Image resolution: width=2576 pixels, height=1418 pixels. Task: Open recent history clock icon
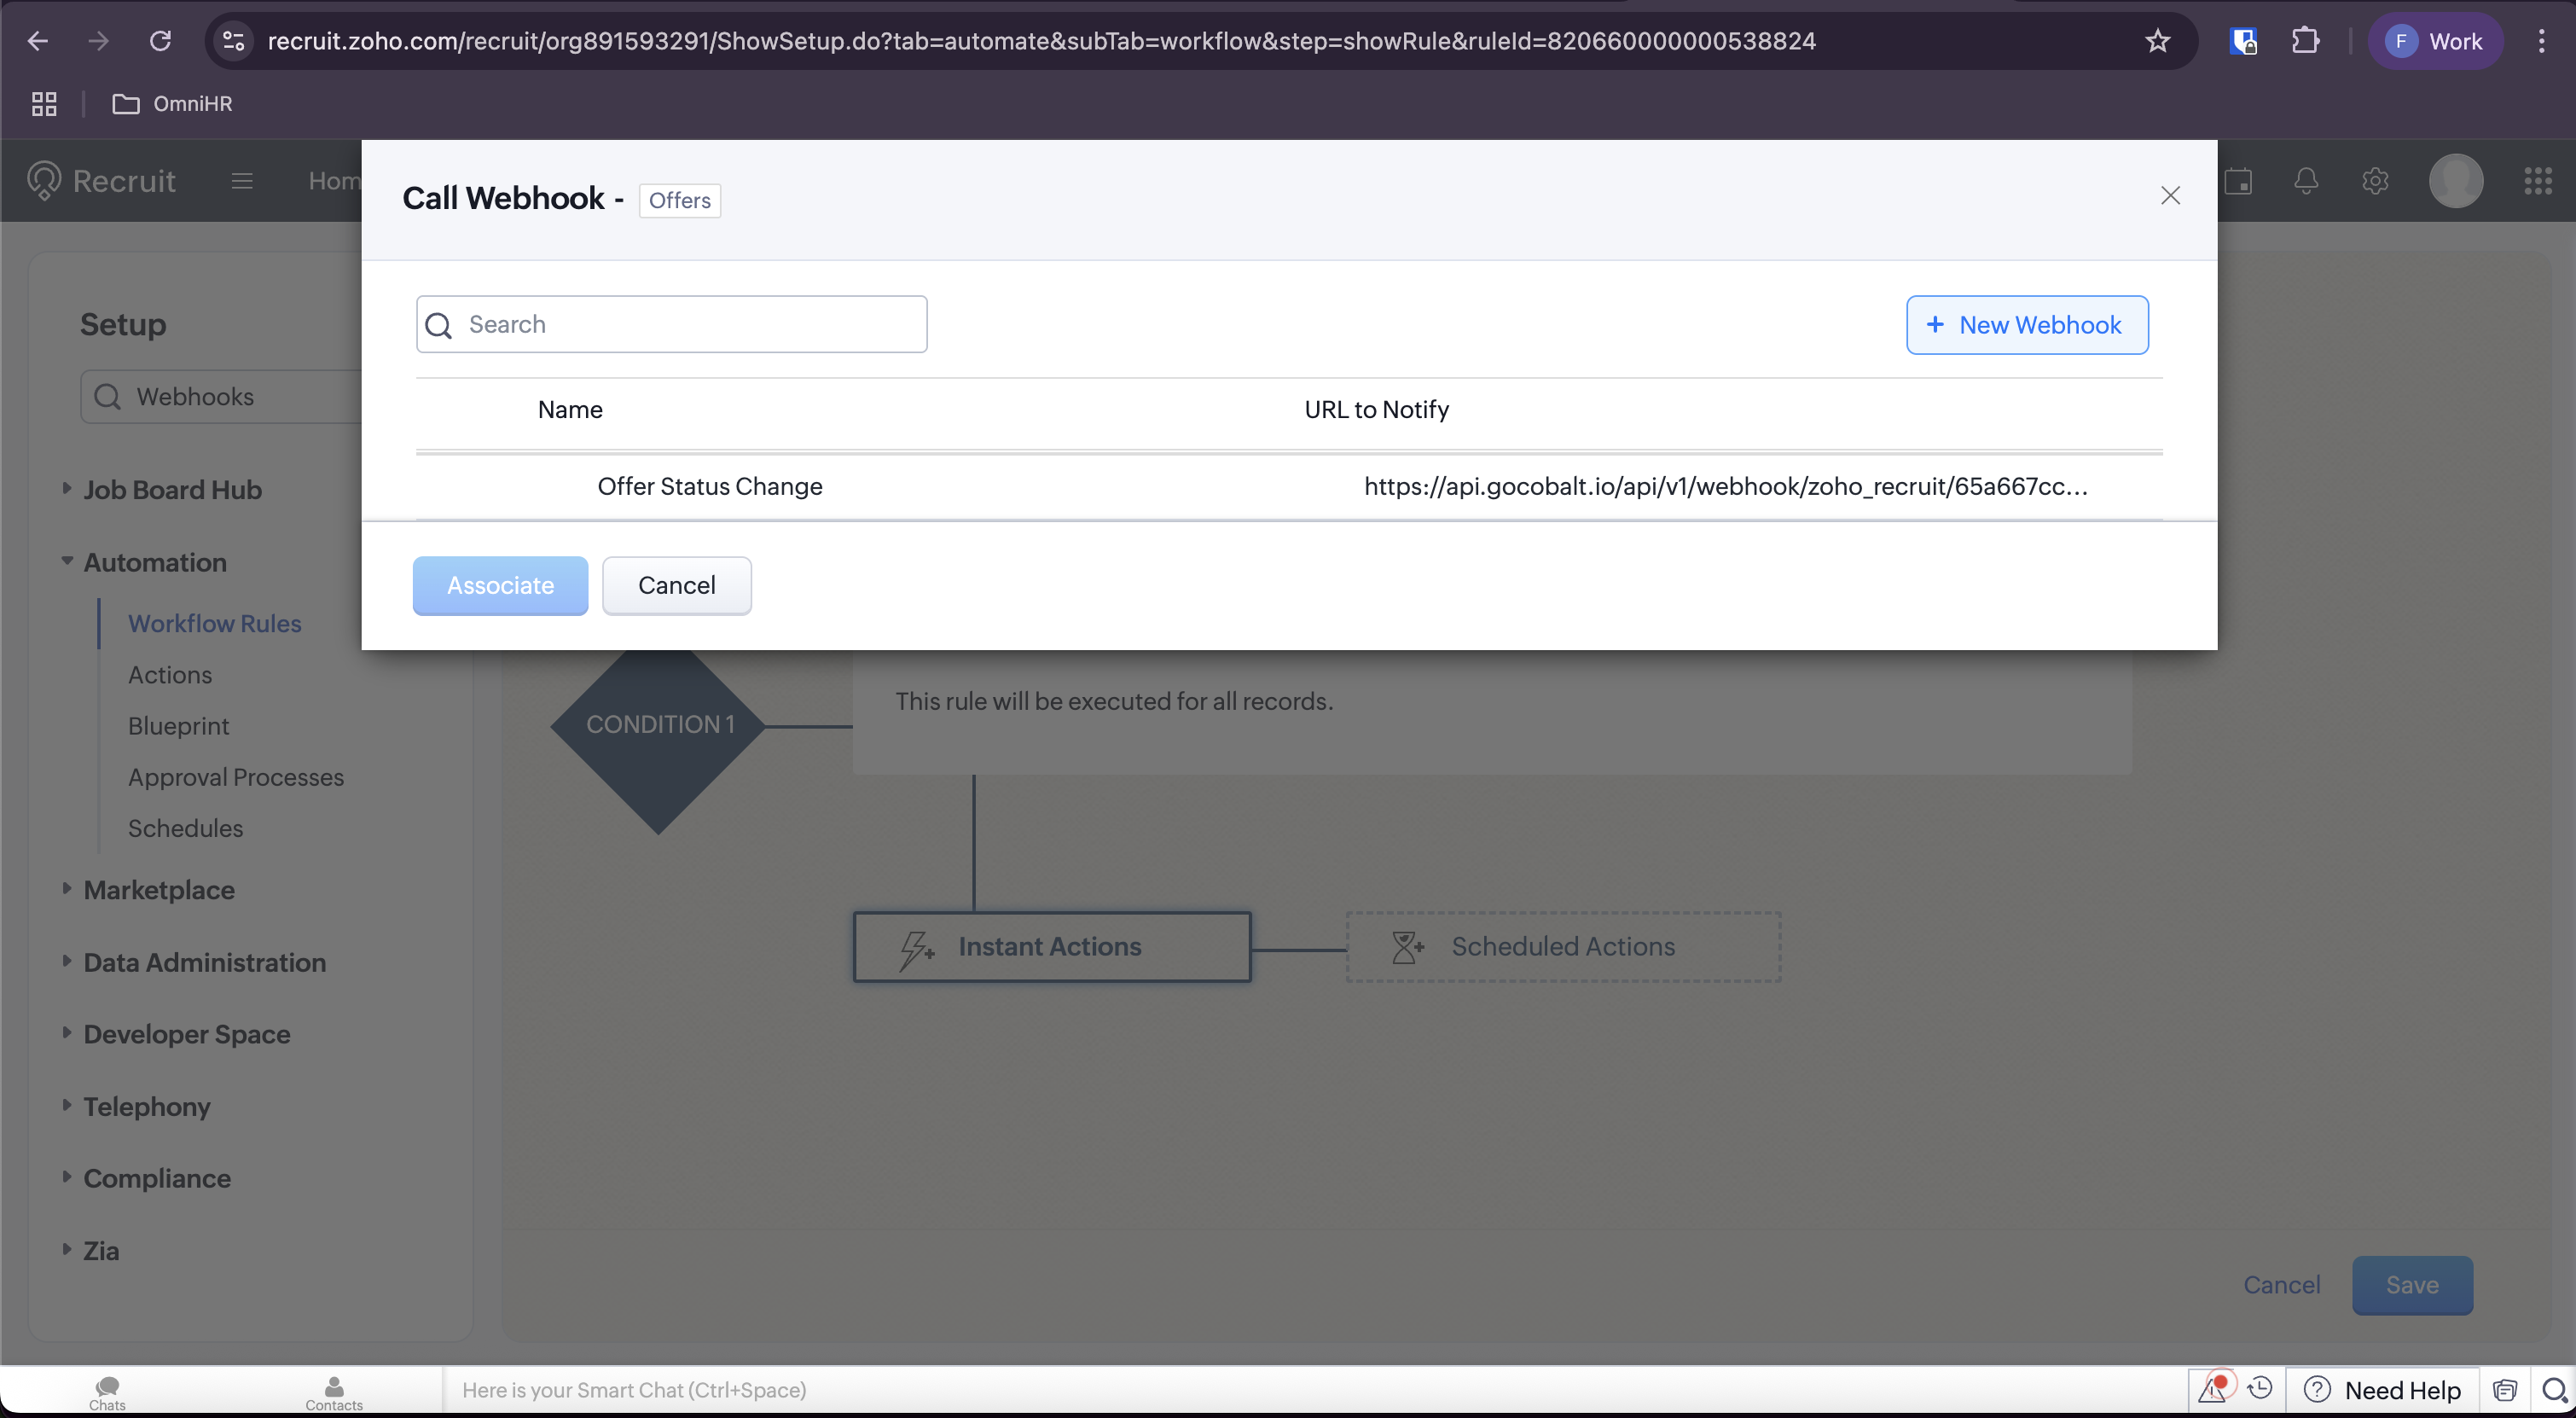(2259, 1389)
